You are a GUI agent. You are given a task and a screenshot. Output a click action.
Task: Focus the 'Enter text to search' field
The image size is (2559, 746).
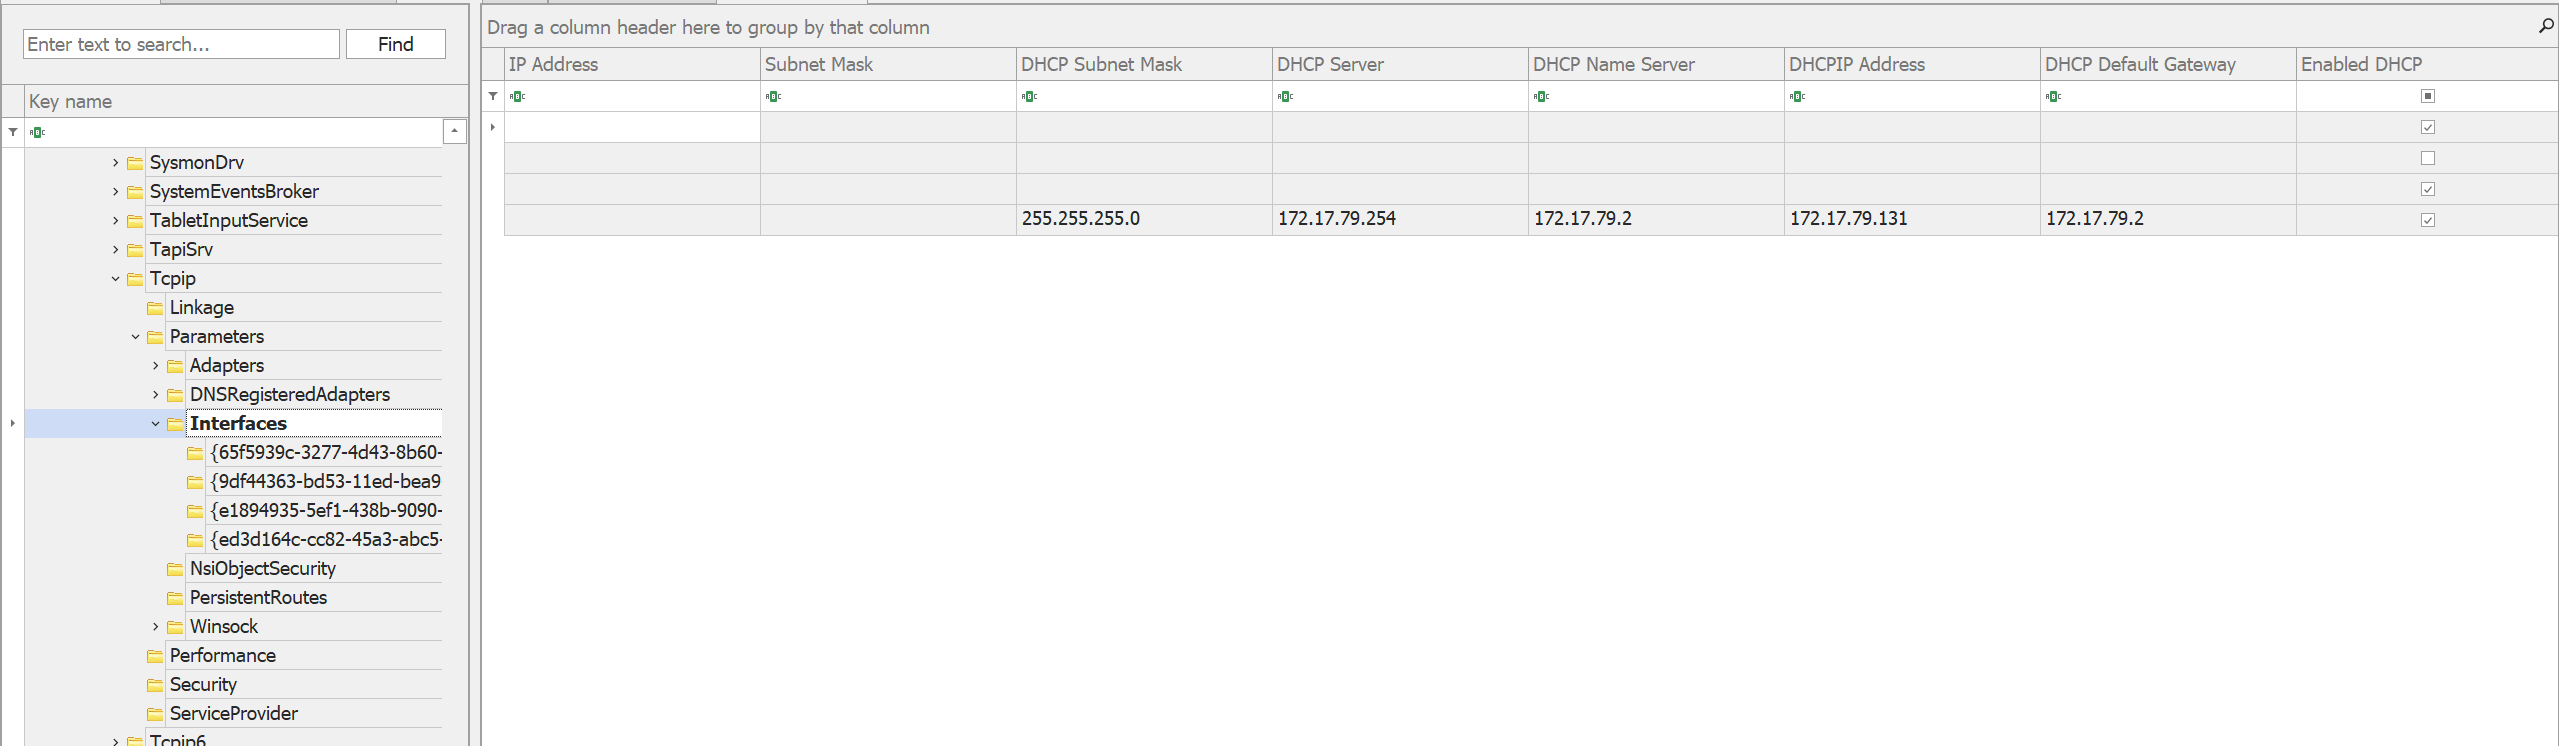point(181,44)
